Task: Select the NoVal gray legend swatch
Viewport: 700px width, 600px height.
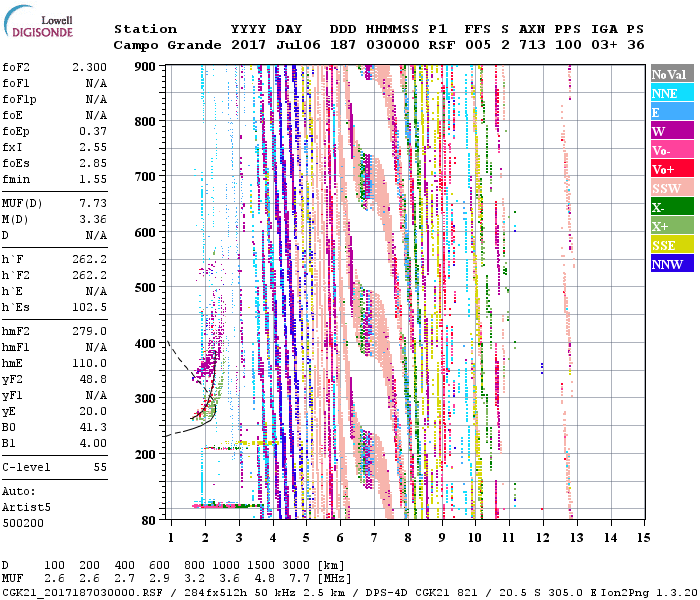Action: [x=670, y=74]
